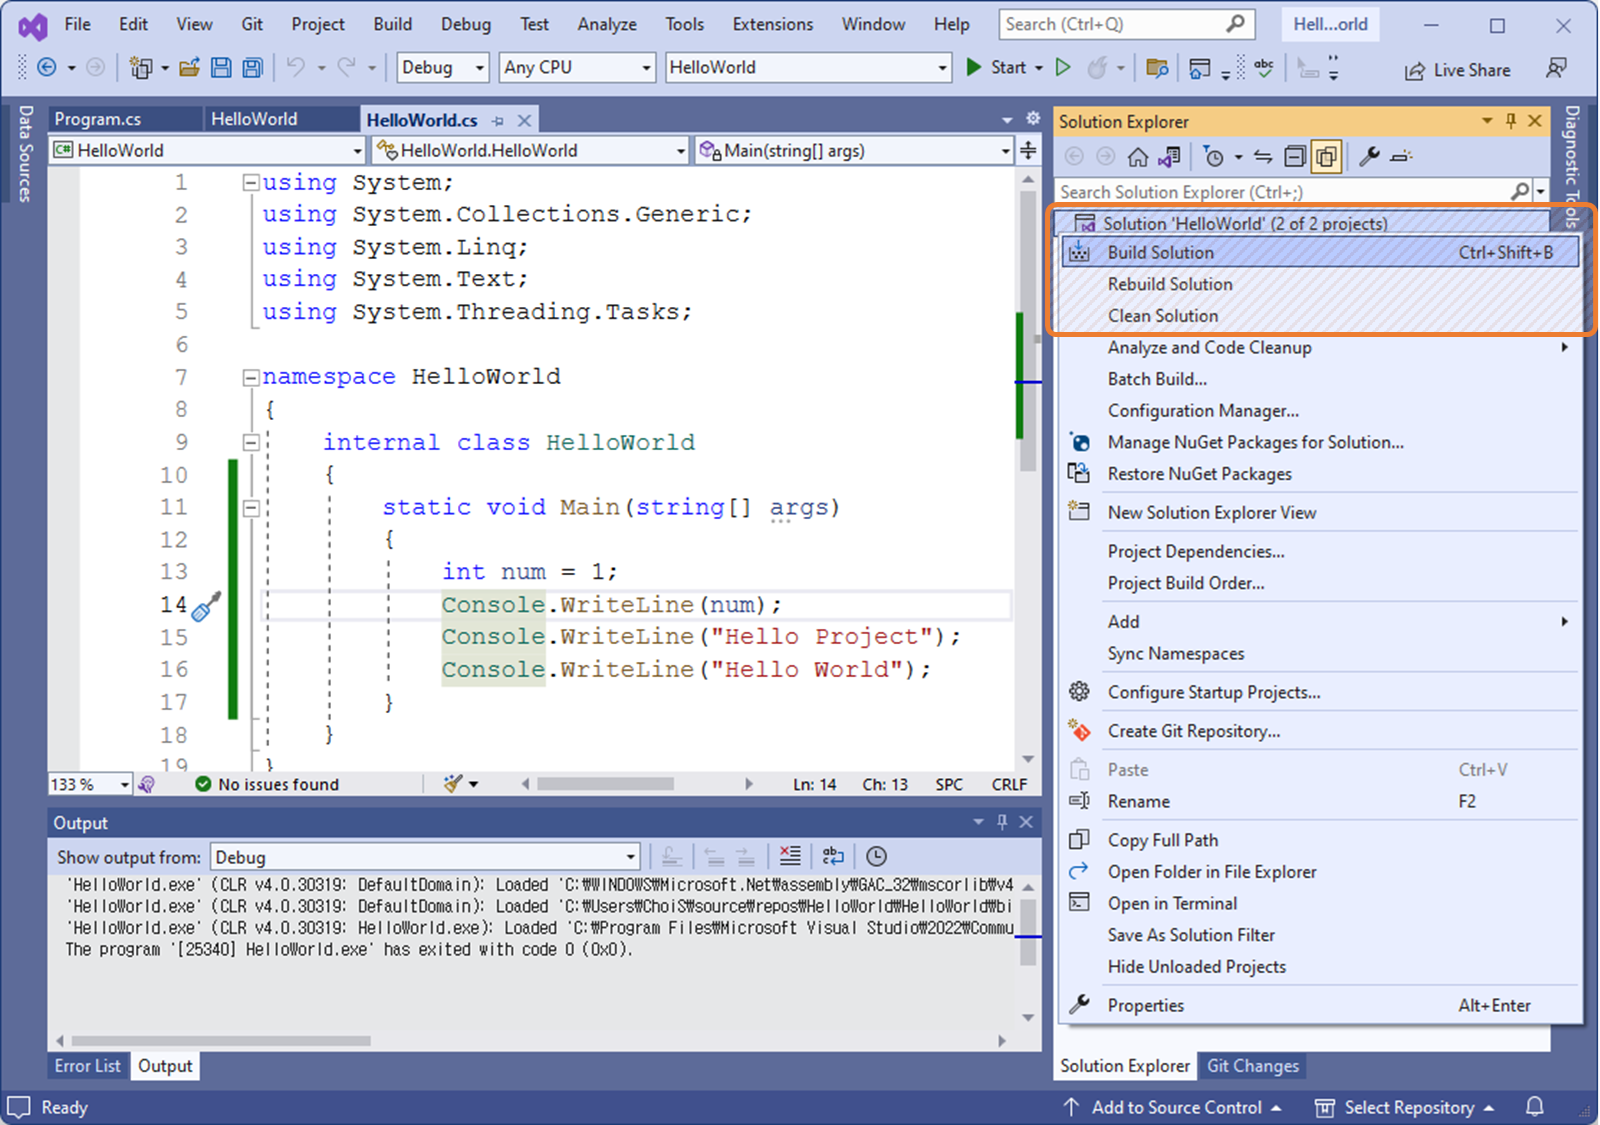
Task: Click Sync with Active Document icon
Action: 1263,157
